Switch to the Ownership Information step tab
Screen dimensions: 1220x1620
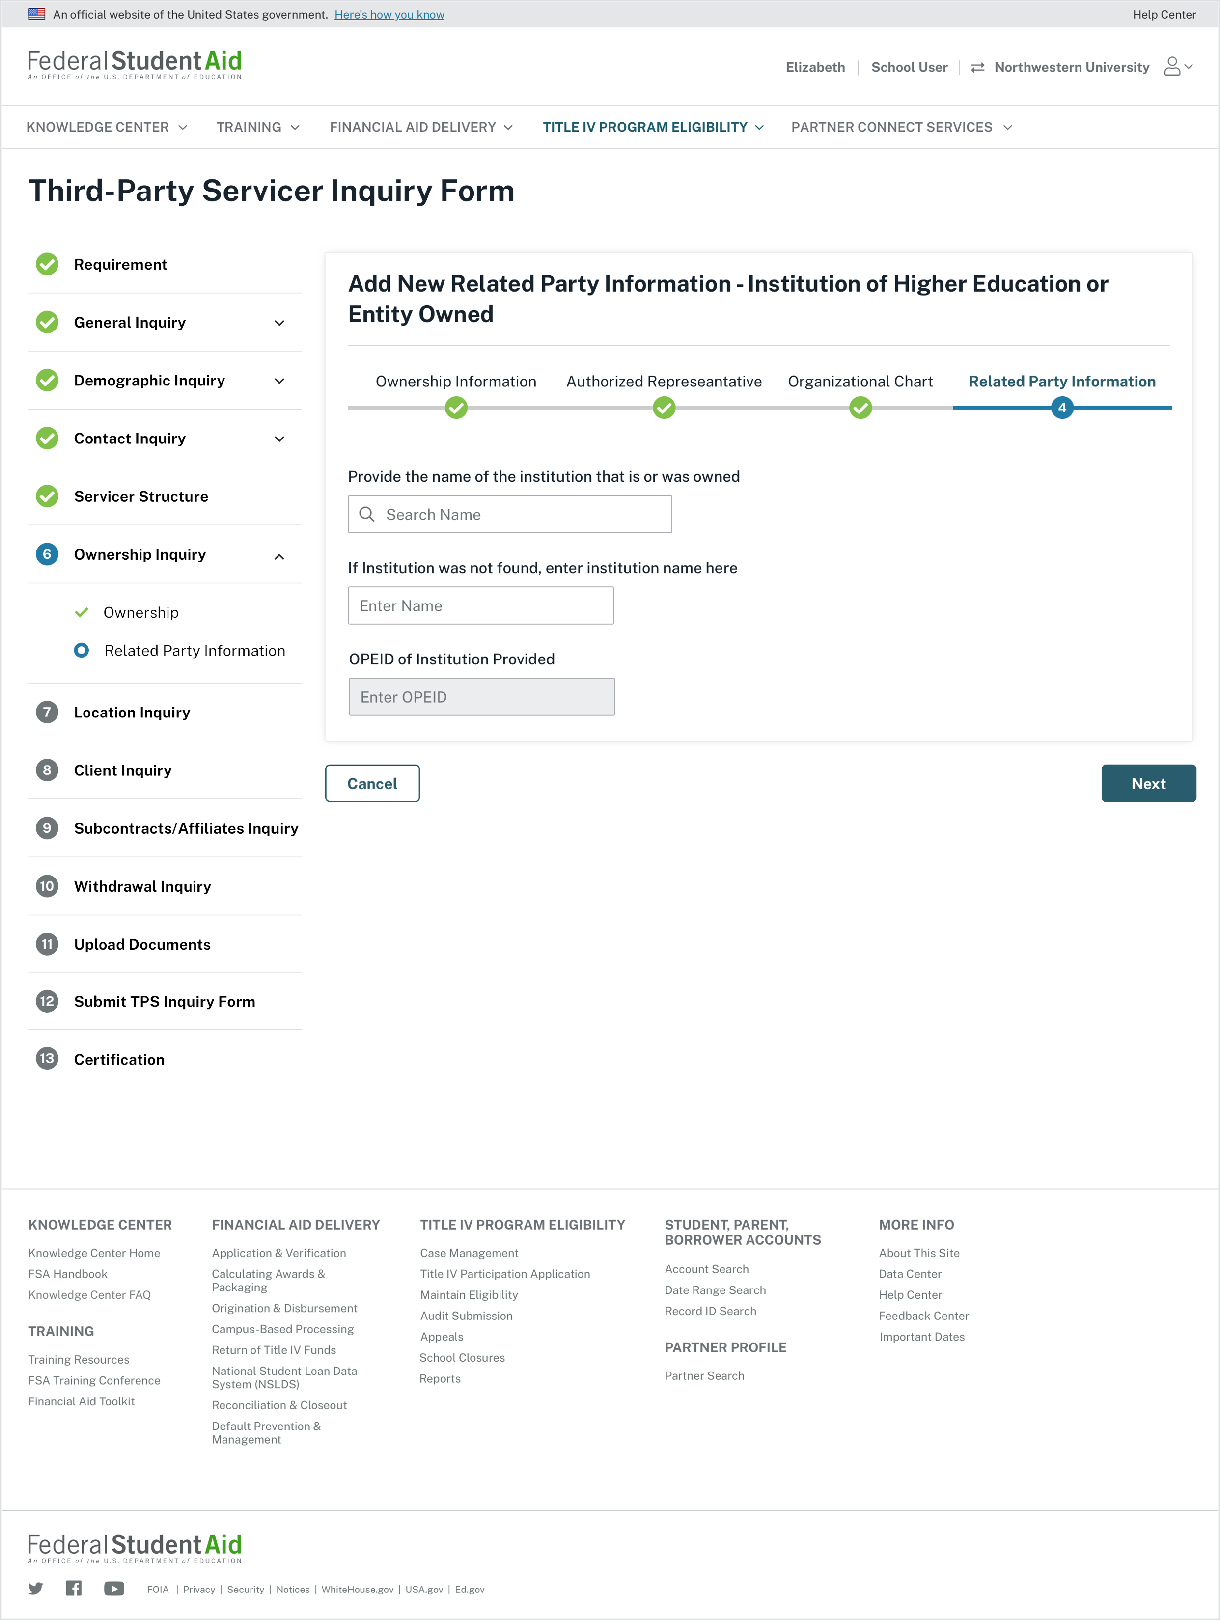[456, 381]
